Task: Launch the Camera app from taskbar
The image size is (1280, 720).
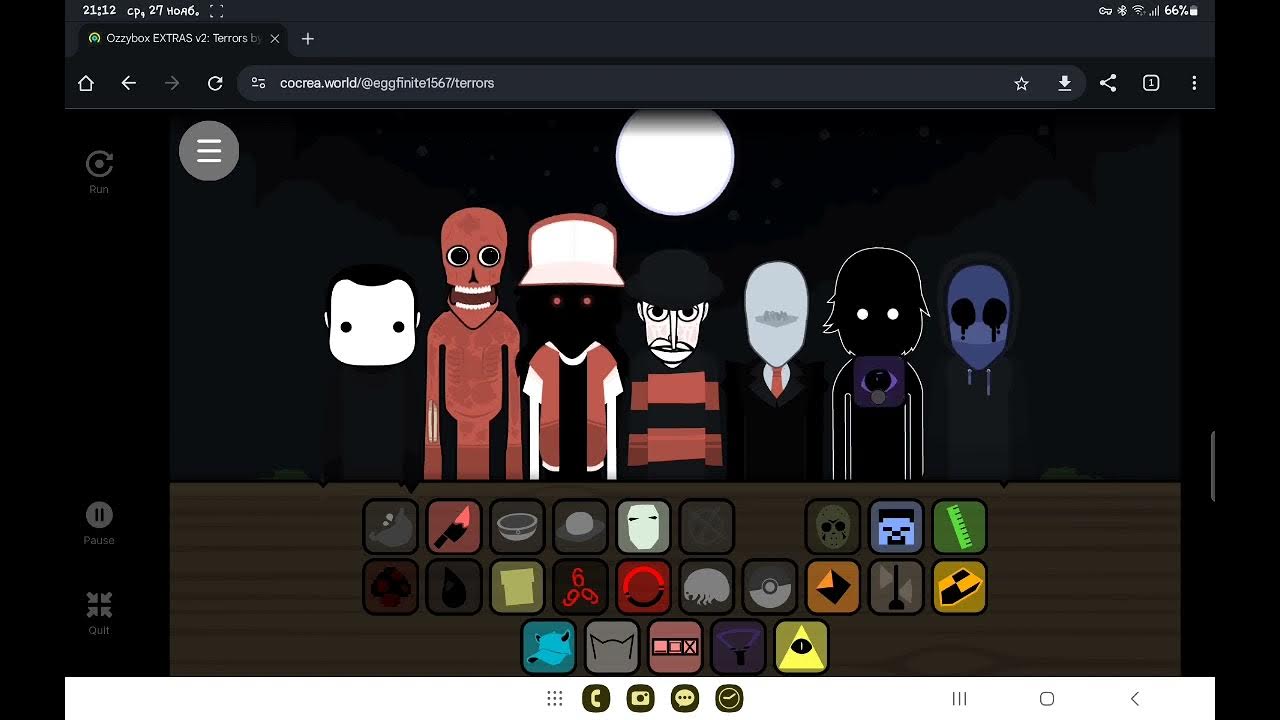Action: point(640,699)
